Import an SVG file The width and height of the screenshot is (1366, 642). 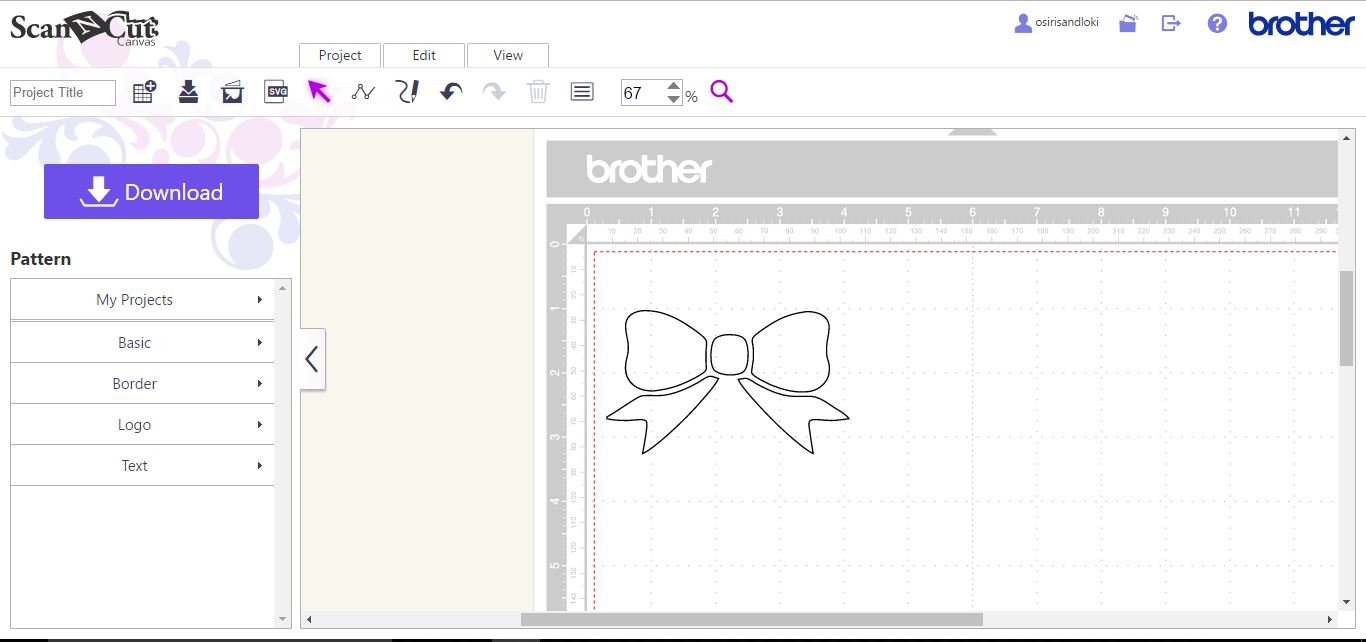pyautogui.click(x=275, y=91)
